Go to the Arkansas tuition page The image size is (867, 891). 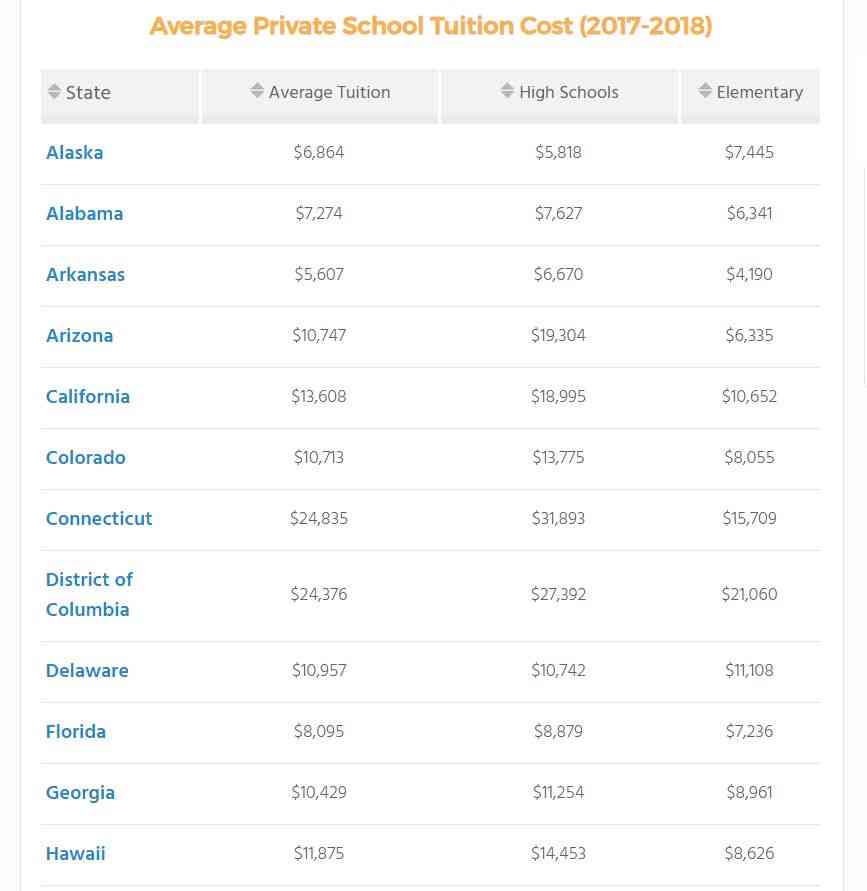tap(86, 275)
